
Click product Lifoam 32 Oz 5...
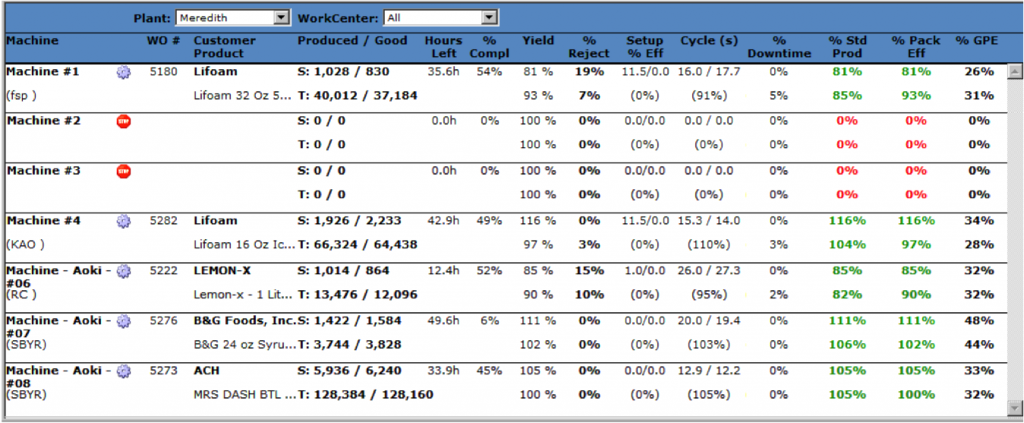pyautogui.click(x=242, y=96)
